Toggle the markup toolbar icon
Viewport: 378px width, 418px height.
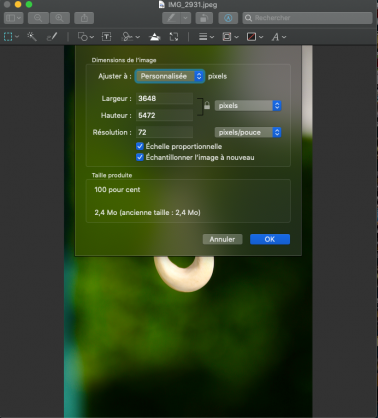tap(228, 18)
